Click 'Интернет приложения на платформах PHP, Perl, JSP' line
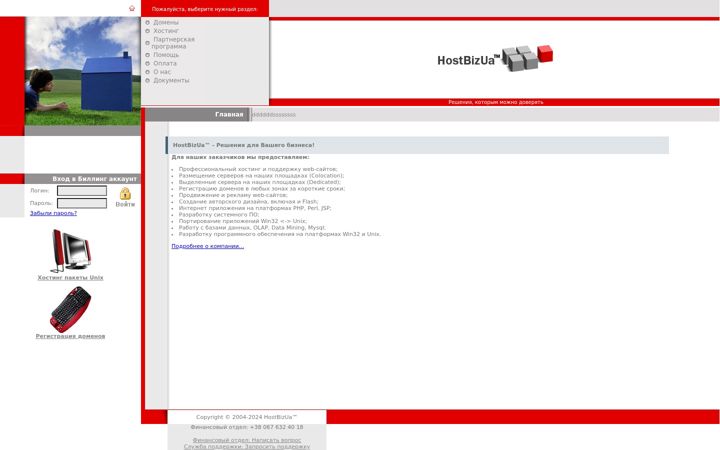The image size is (720, 450). (255, 208)
